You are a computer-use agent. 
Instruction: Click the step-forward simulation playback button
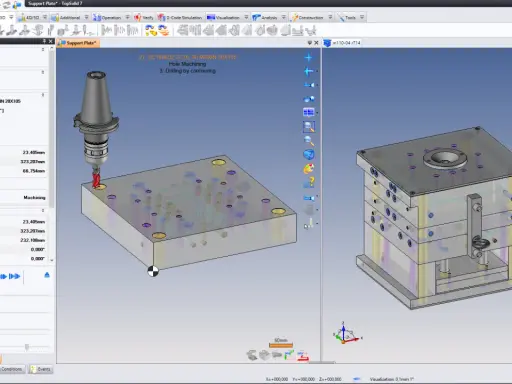click(x=3, y=276)
